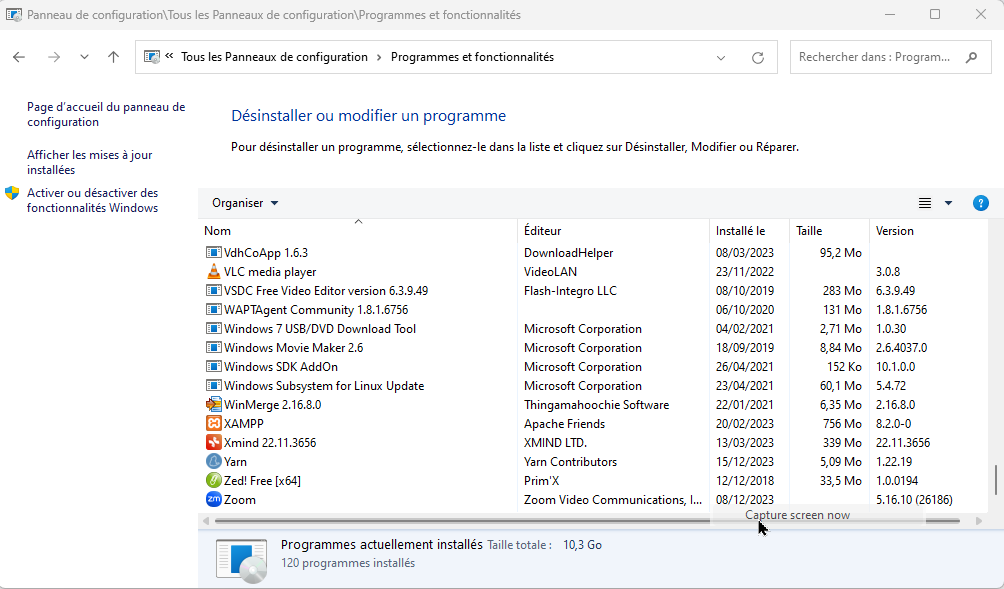Click the VLC media player cone icon
Image resolution: width=1004 pixels, height=589 pixels.
[x=213, y=272]
